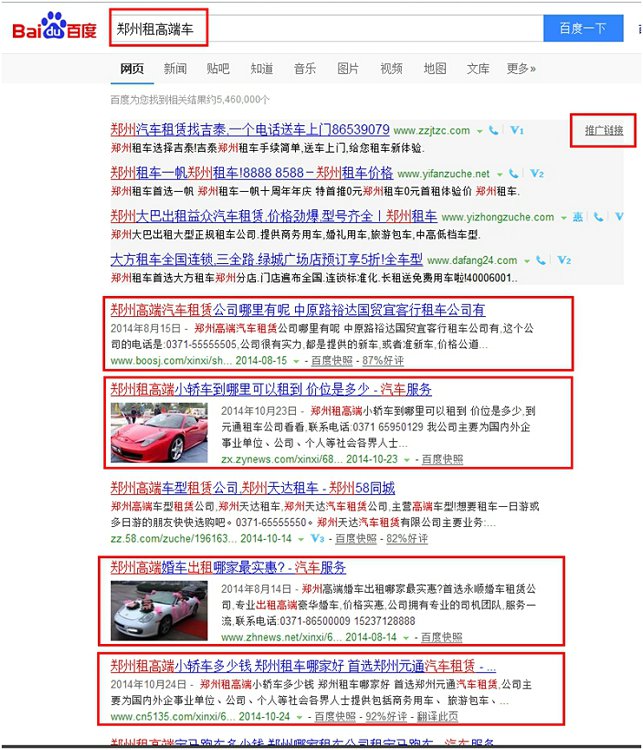Image resolution: width=643 pixels, height=750 pixels.
Task: Open result 郑州租高端小轿车多少钱
Action: [x=303, y=666]
